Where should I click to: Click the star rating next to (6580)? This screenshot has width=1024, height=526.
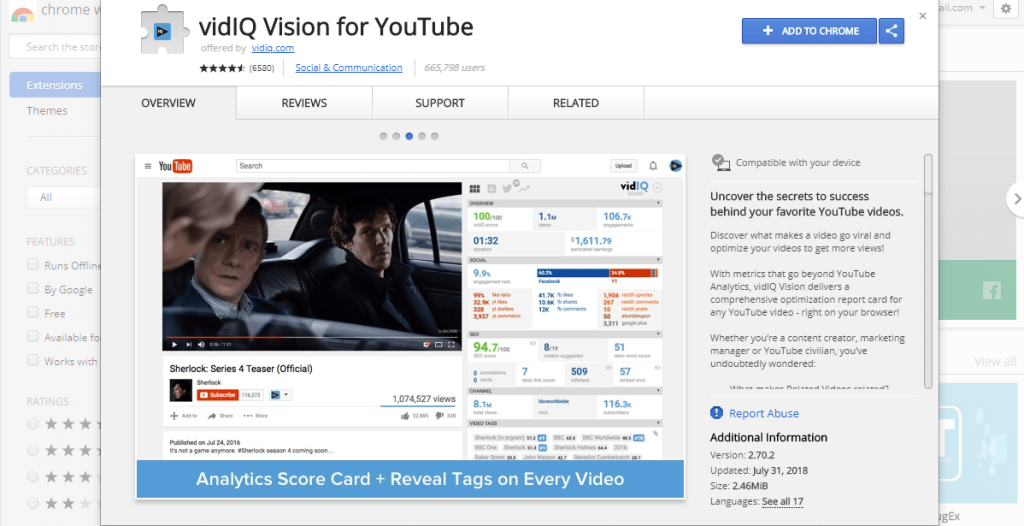(222, 68)
